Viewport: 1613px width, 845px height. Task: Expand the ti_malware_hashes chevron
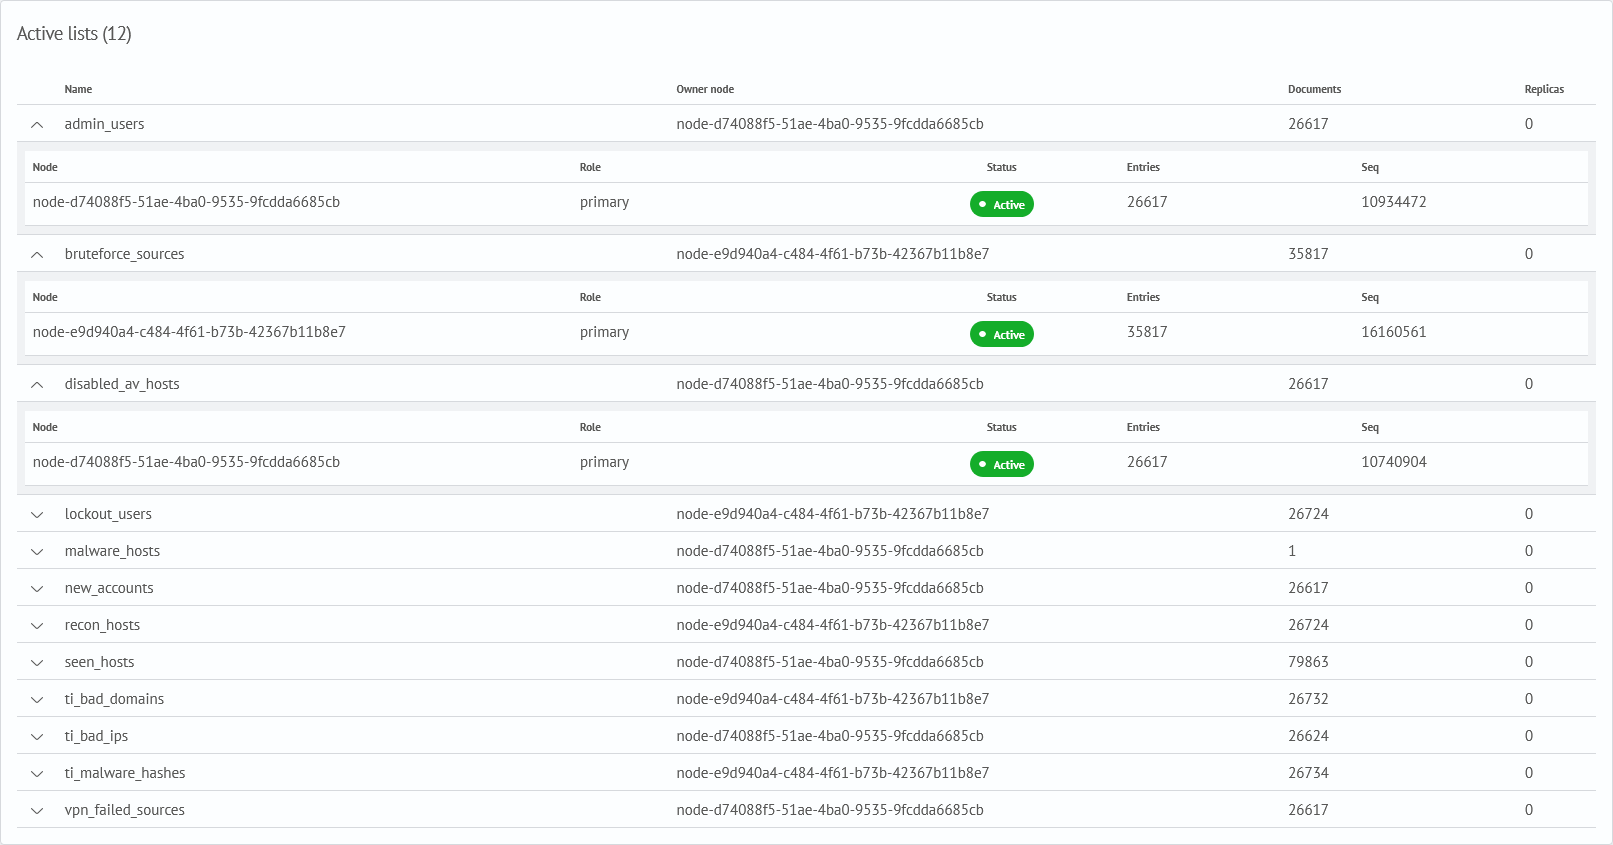37,774
